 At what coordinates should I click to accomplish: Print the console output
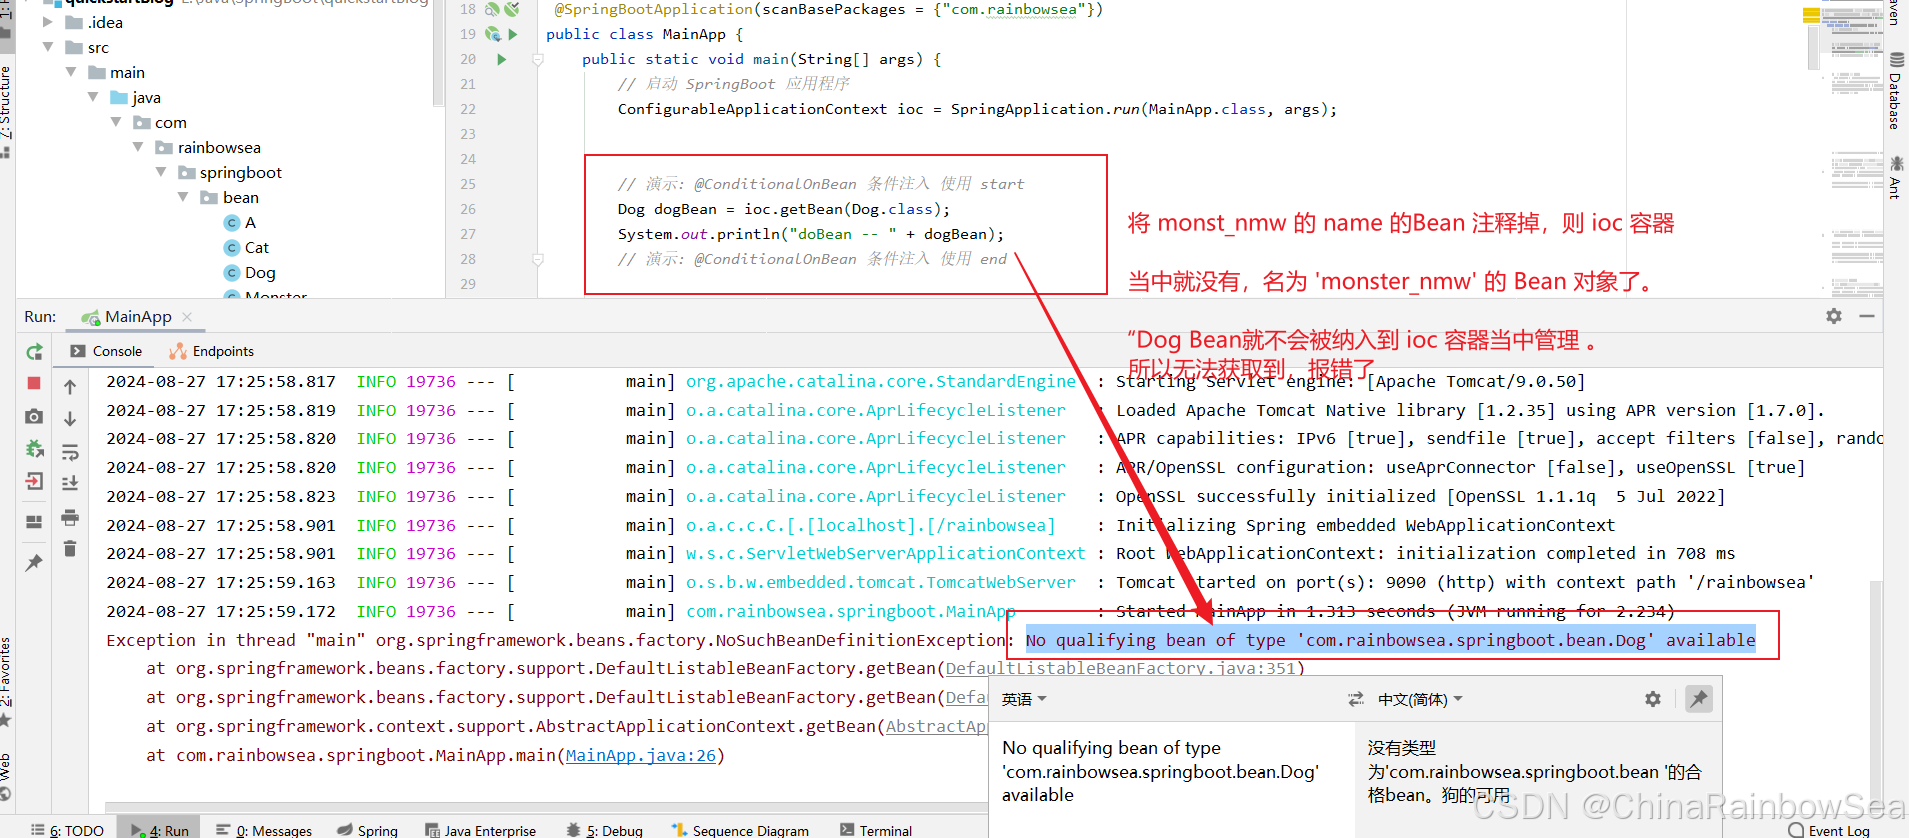click(70, 517)
